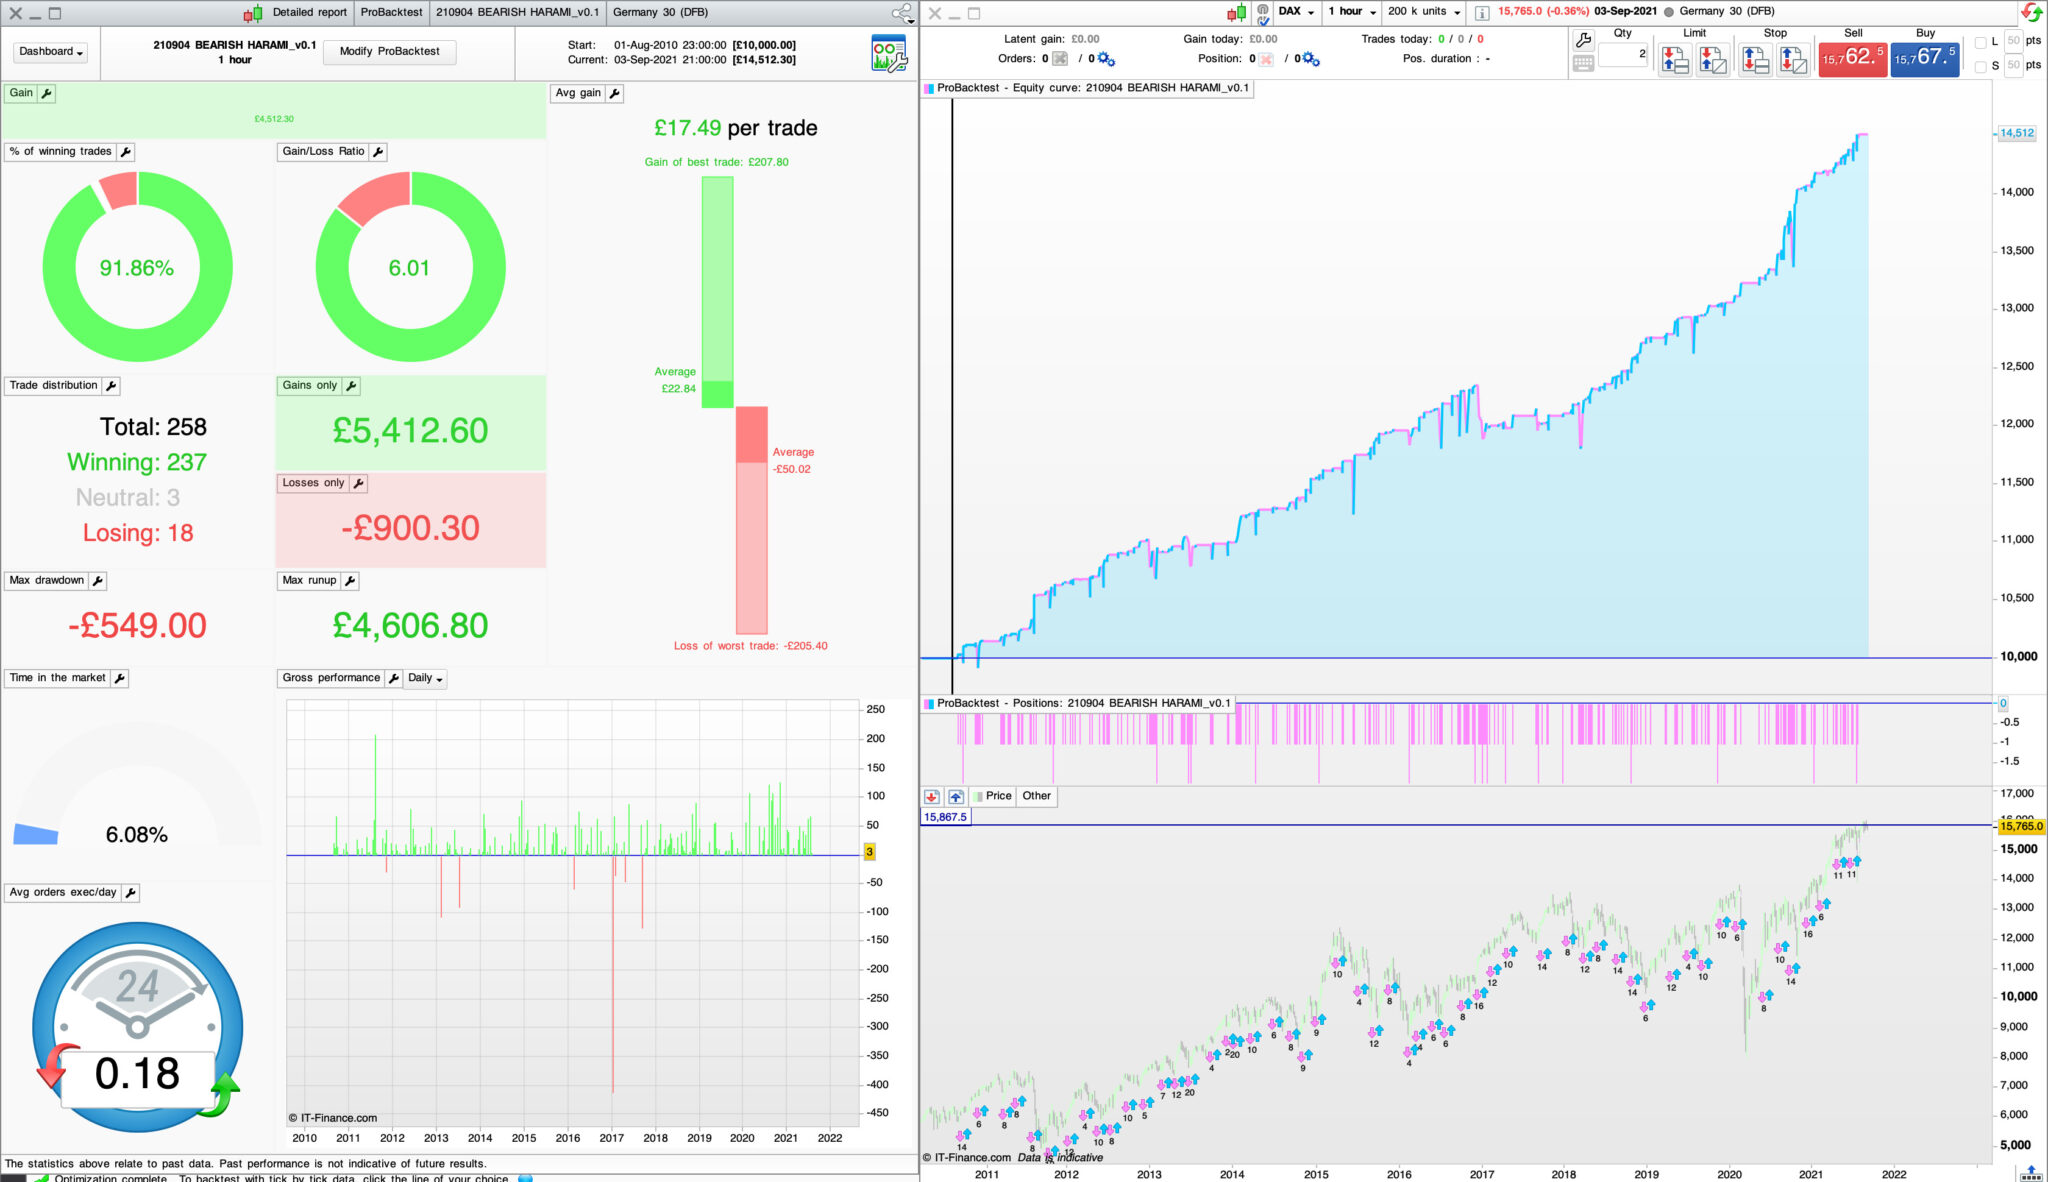This screenshot has height=1182, width=2048.
Task: Enable the S points checkbox
Action: point(1981,66)
